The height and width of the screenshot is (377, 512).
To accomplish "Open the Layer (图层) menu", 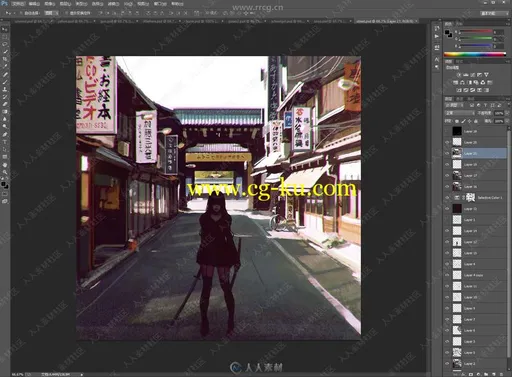I will click(65, 4).
